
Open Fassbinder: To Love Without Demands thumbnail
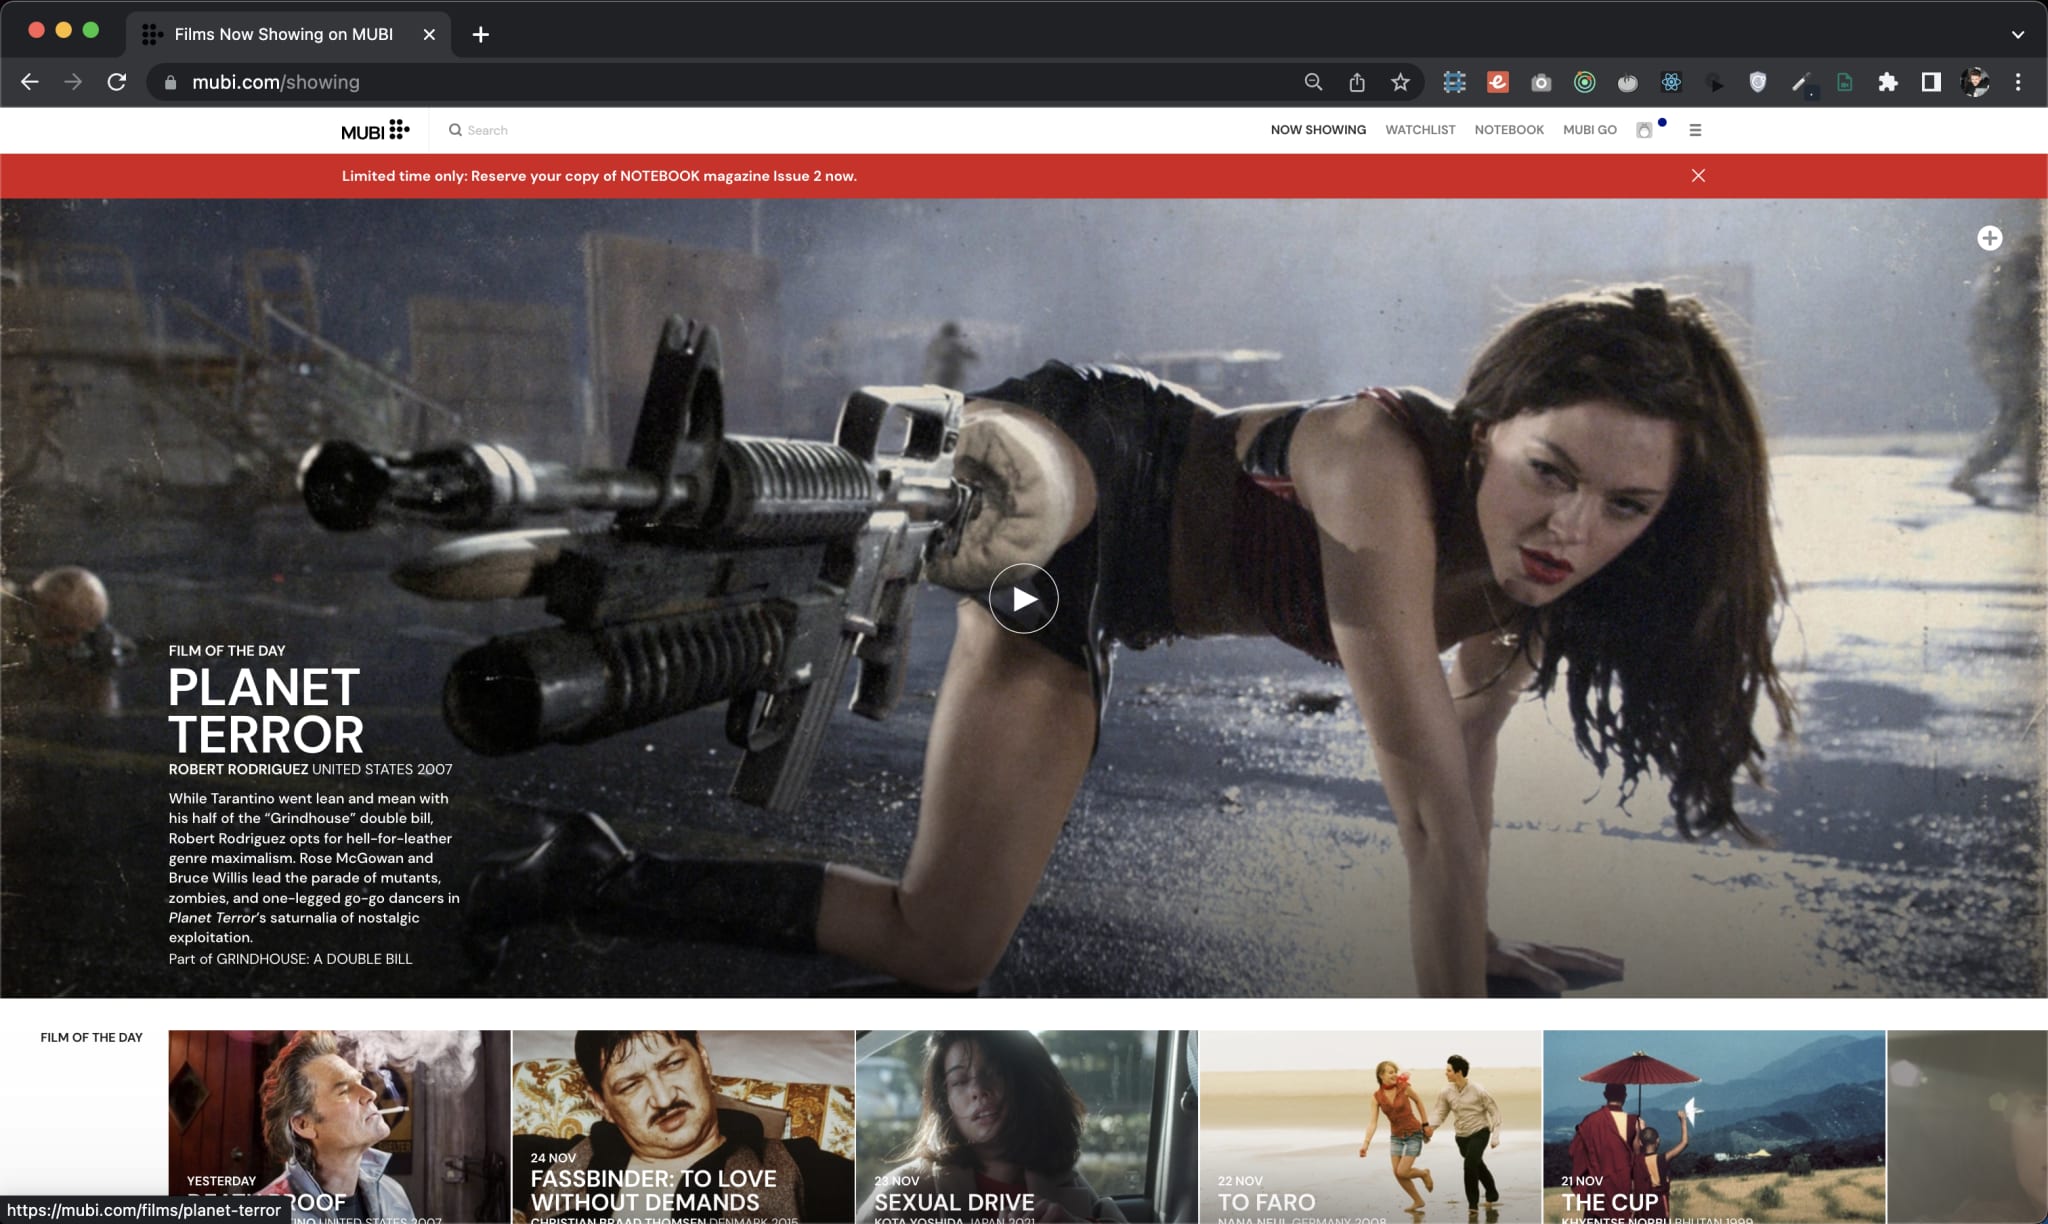click(683, 1127)
